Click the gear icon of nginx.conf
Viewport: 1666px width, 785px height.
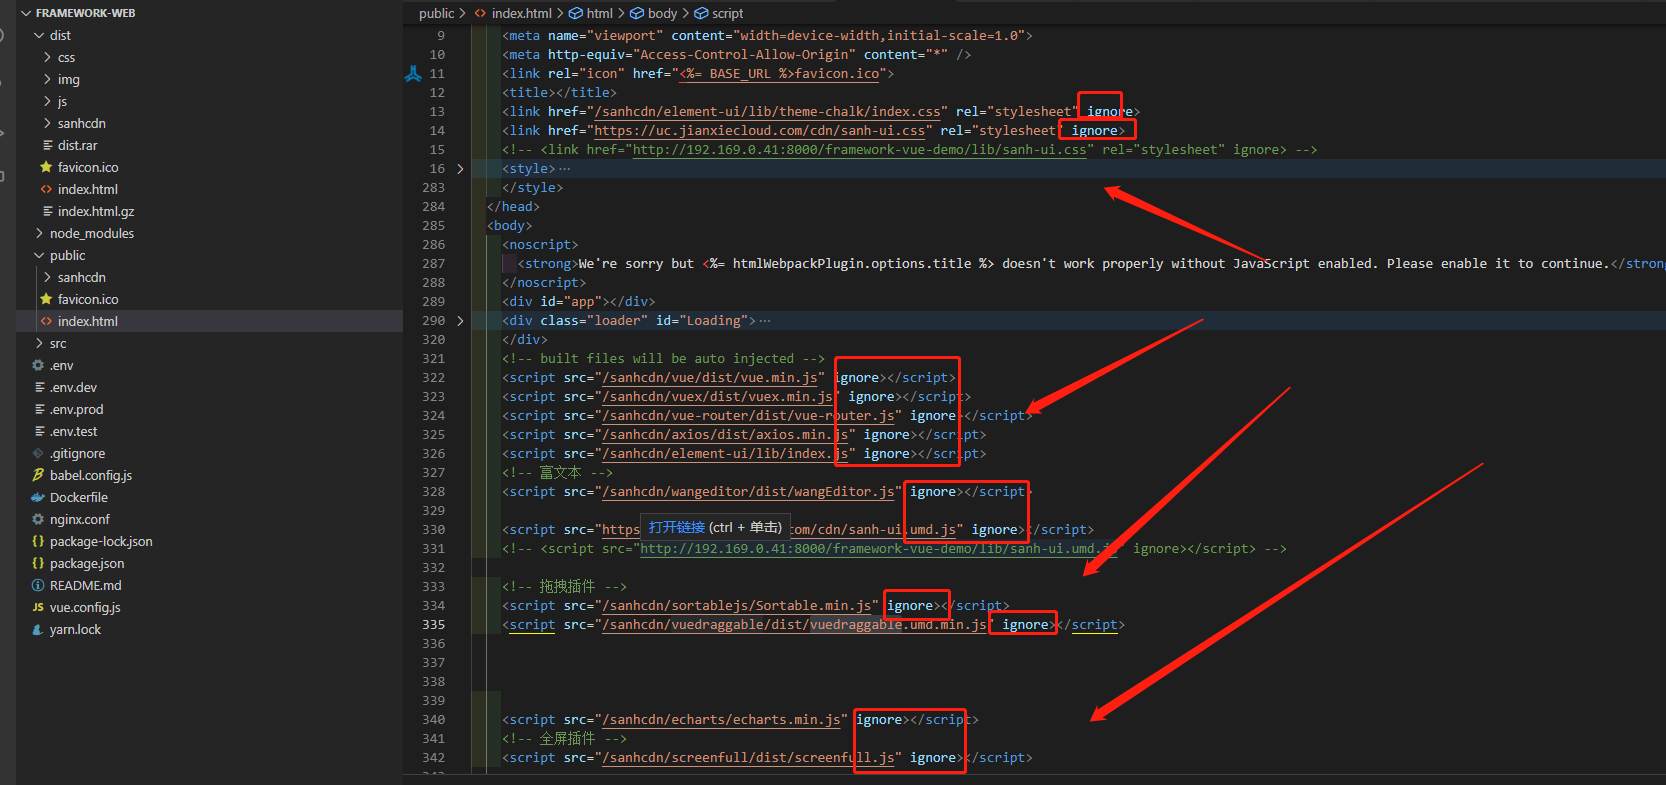click(x=38, y=520)
